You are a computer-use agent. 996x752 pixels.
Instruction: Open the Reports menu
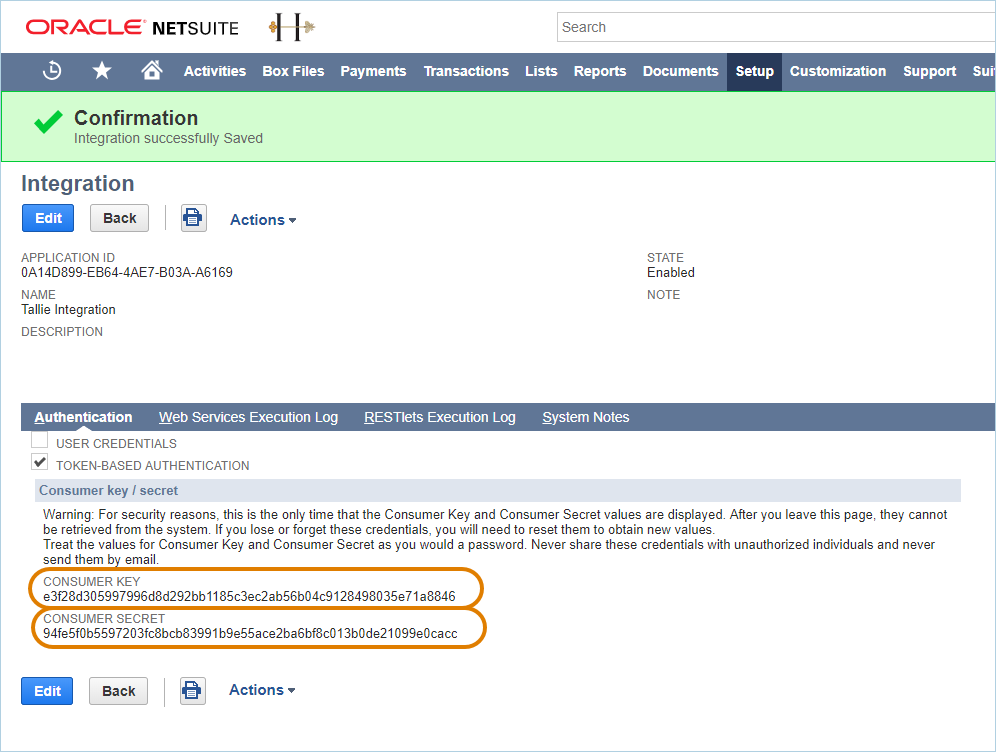(x=600, y=71)
